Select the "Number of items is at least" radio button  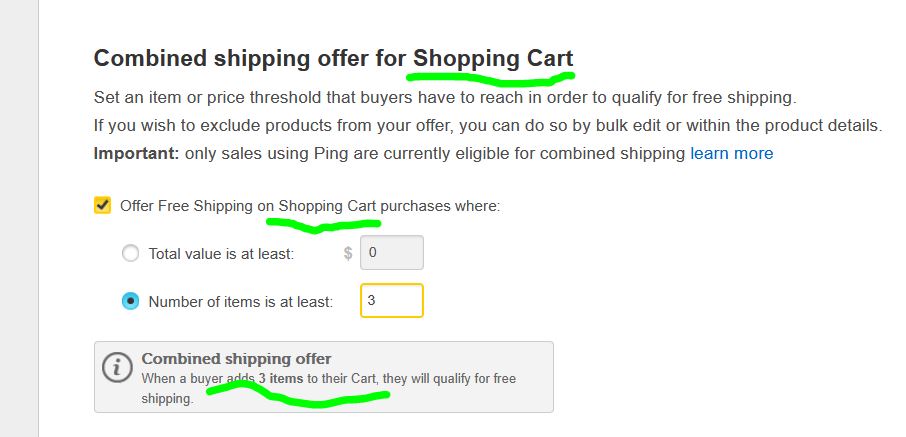pyautogui.click(x=130, y=301)
